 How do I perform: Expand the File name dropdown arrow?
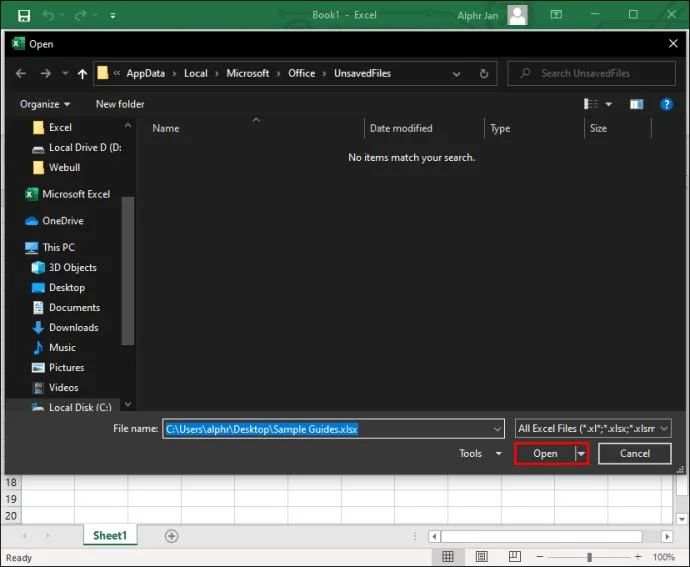pyautogui.click(x=497, y=429)
